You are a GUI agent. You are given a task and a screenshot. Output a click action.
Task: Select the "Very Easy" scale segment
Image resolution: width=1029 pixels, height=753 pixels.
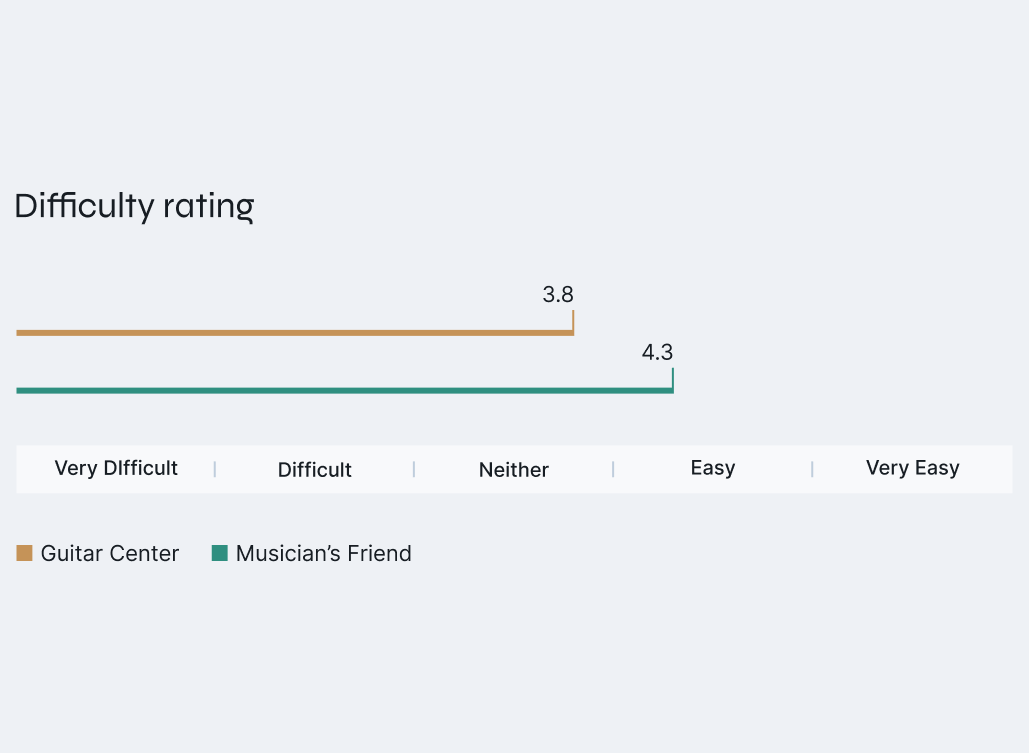pyautogui.click(x=912, y=468)
